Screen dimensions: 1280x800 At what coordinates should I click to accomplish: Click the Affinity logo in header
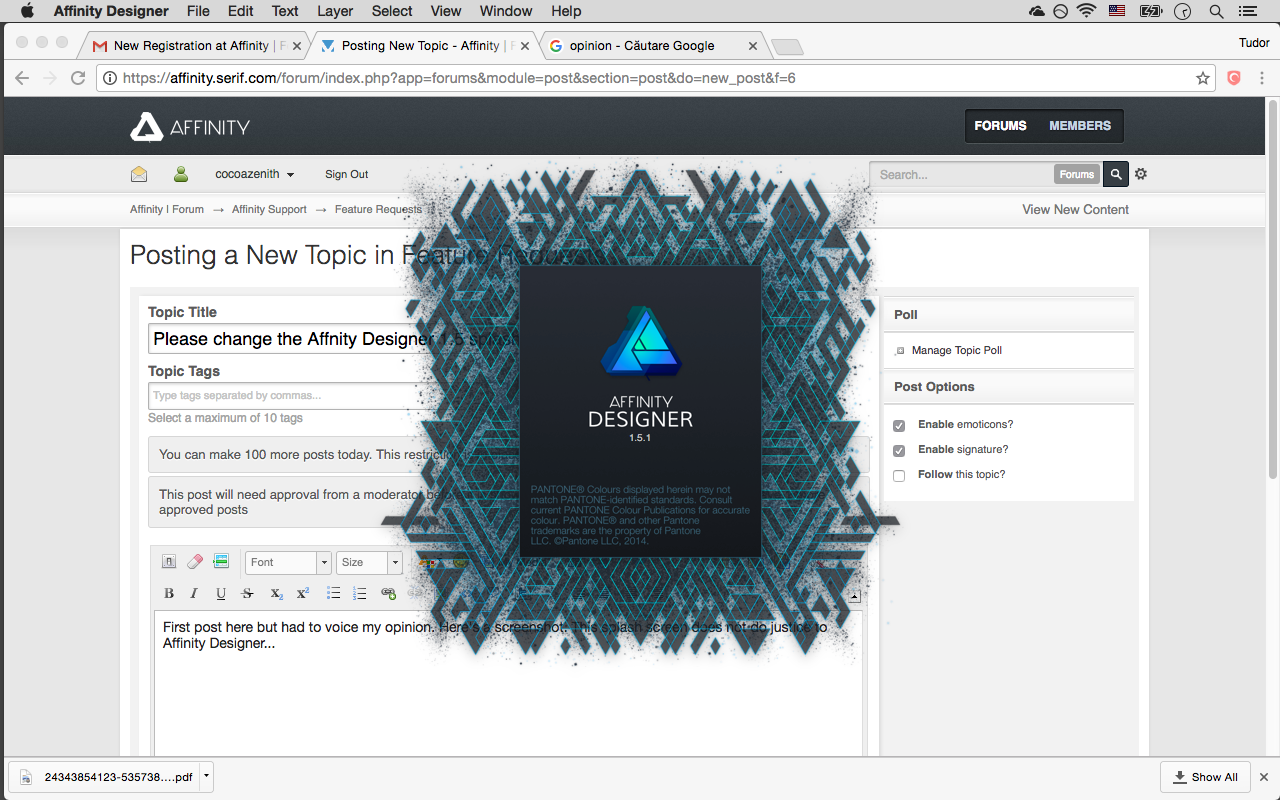point(190,126)
